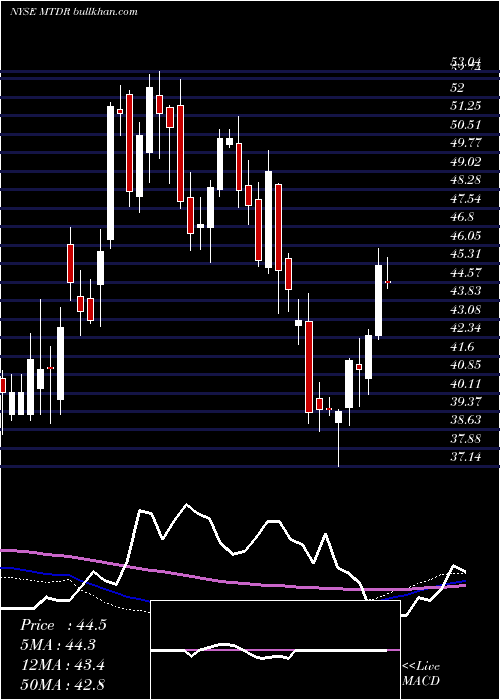
Task: Click the 51.25 price axis label
Action: (x=466, y=106)
